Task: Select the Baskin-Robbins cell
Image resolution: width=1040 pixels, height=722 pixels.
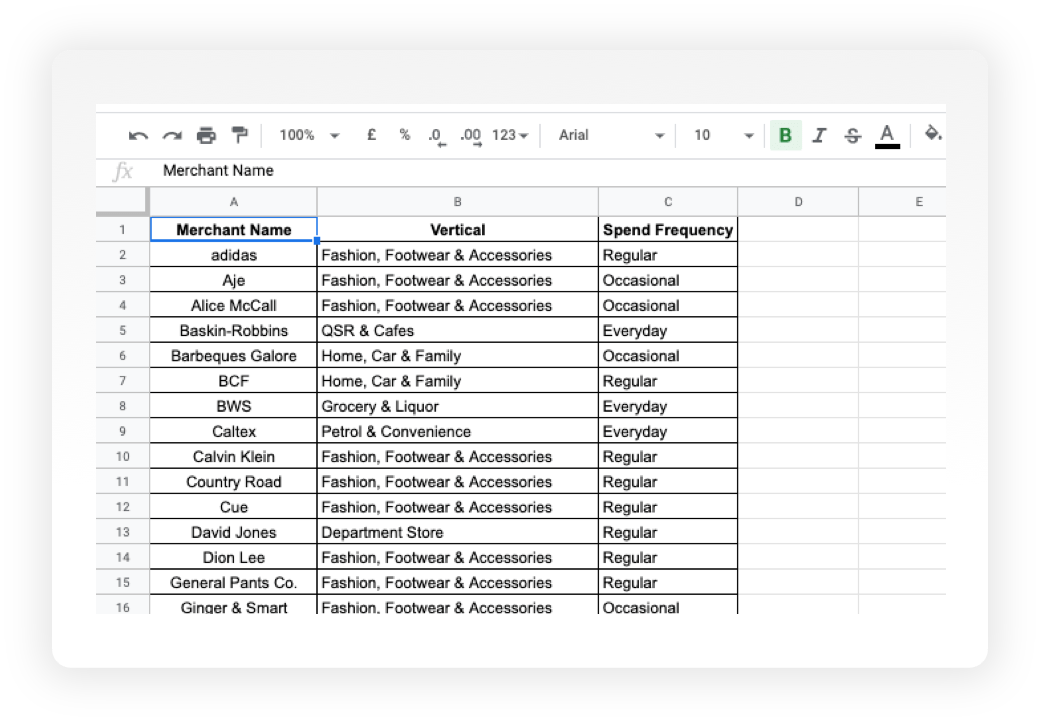Action: coord(233,330)
